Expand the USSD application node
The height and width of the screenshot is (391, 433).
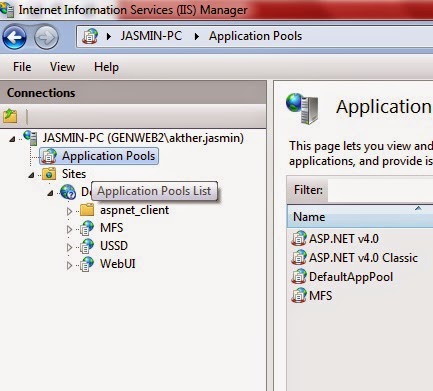pos(69,247)
